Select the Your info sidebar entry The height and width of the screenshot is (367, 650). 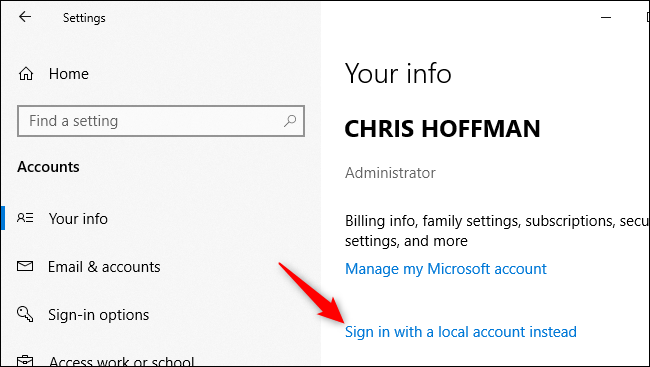[x=78, y=219]
